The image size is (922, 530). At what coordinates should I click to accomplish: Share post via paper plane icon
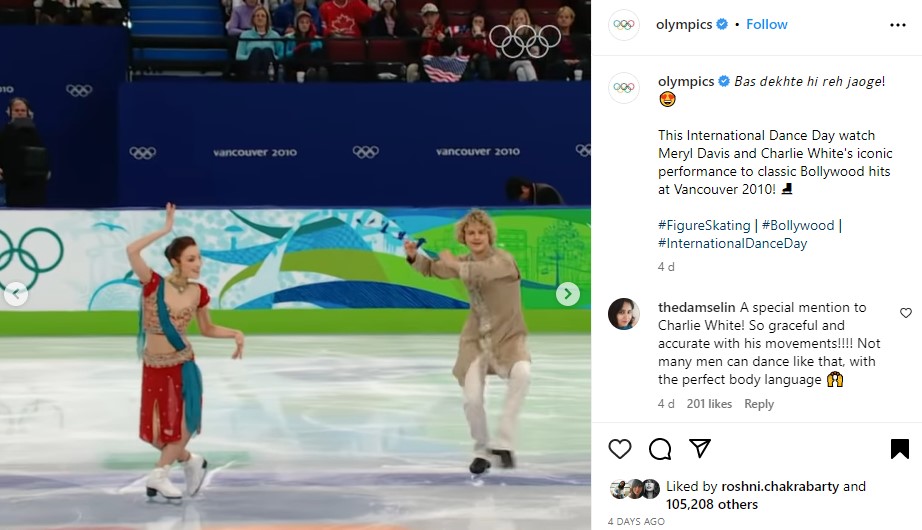(x=700, y=448)
